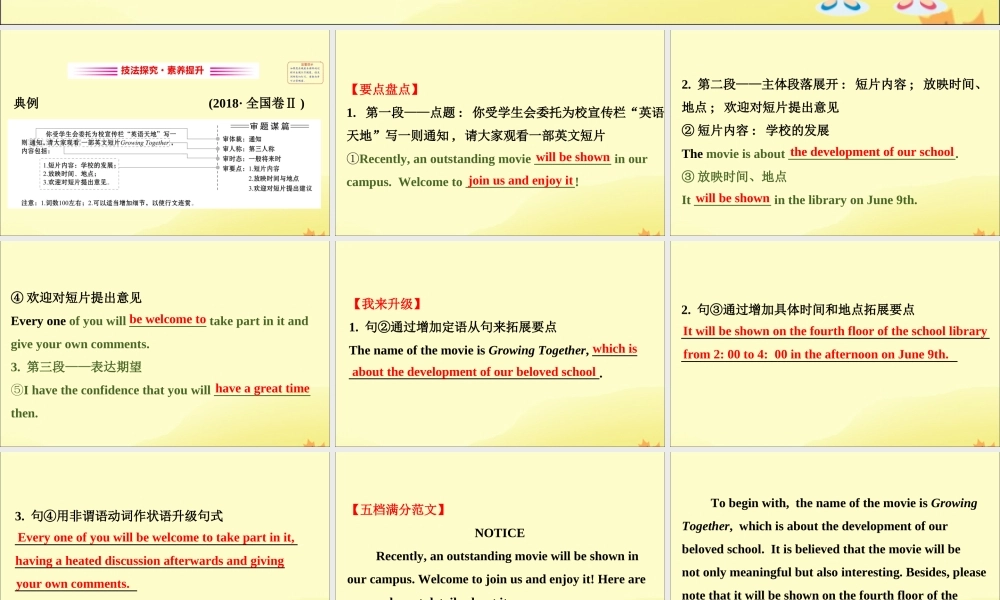Select the red answer 'be welcome to'

[168, 319]
